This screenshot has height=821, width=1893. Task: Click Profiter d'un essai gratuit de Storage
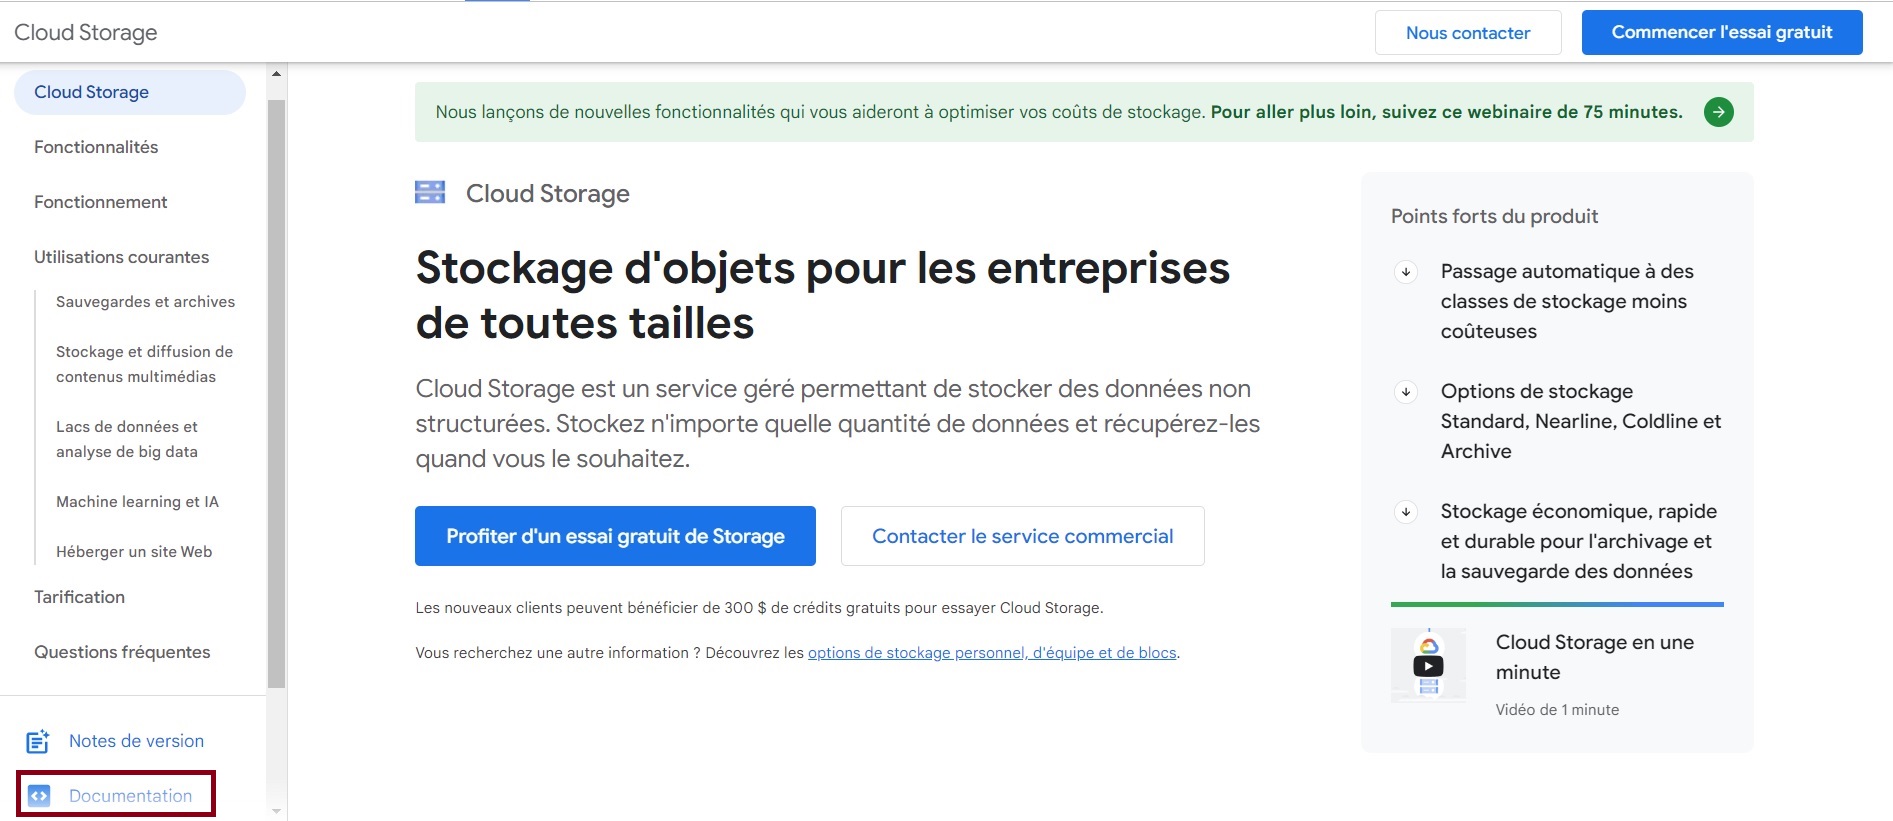pyautogui.click(x=615, y=536)
